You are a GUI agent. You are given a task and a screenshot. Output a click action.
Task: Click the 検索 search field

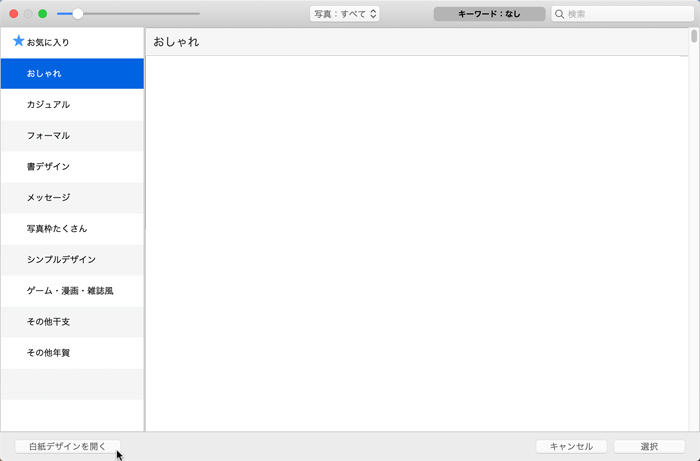point(625,14)
